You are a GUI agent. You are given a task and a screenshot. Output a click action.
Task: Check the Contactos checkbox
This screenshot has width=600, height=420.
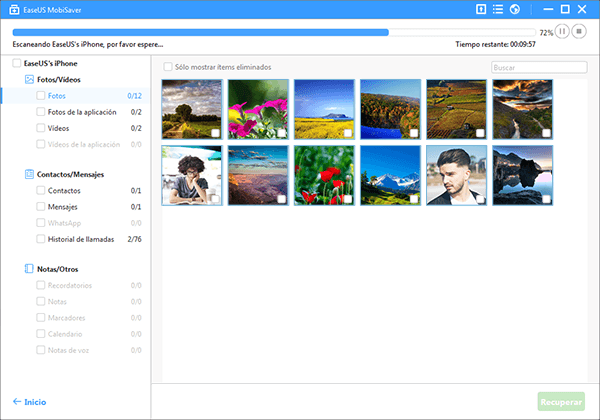tap(41, 190)
